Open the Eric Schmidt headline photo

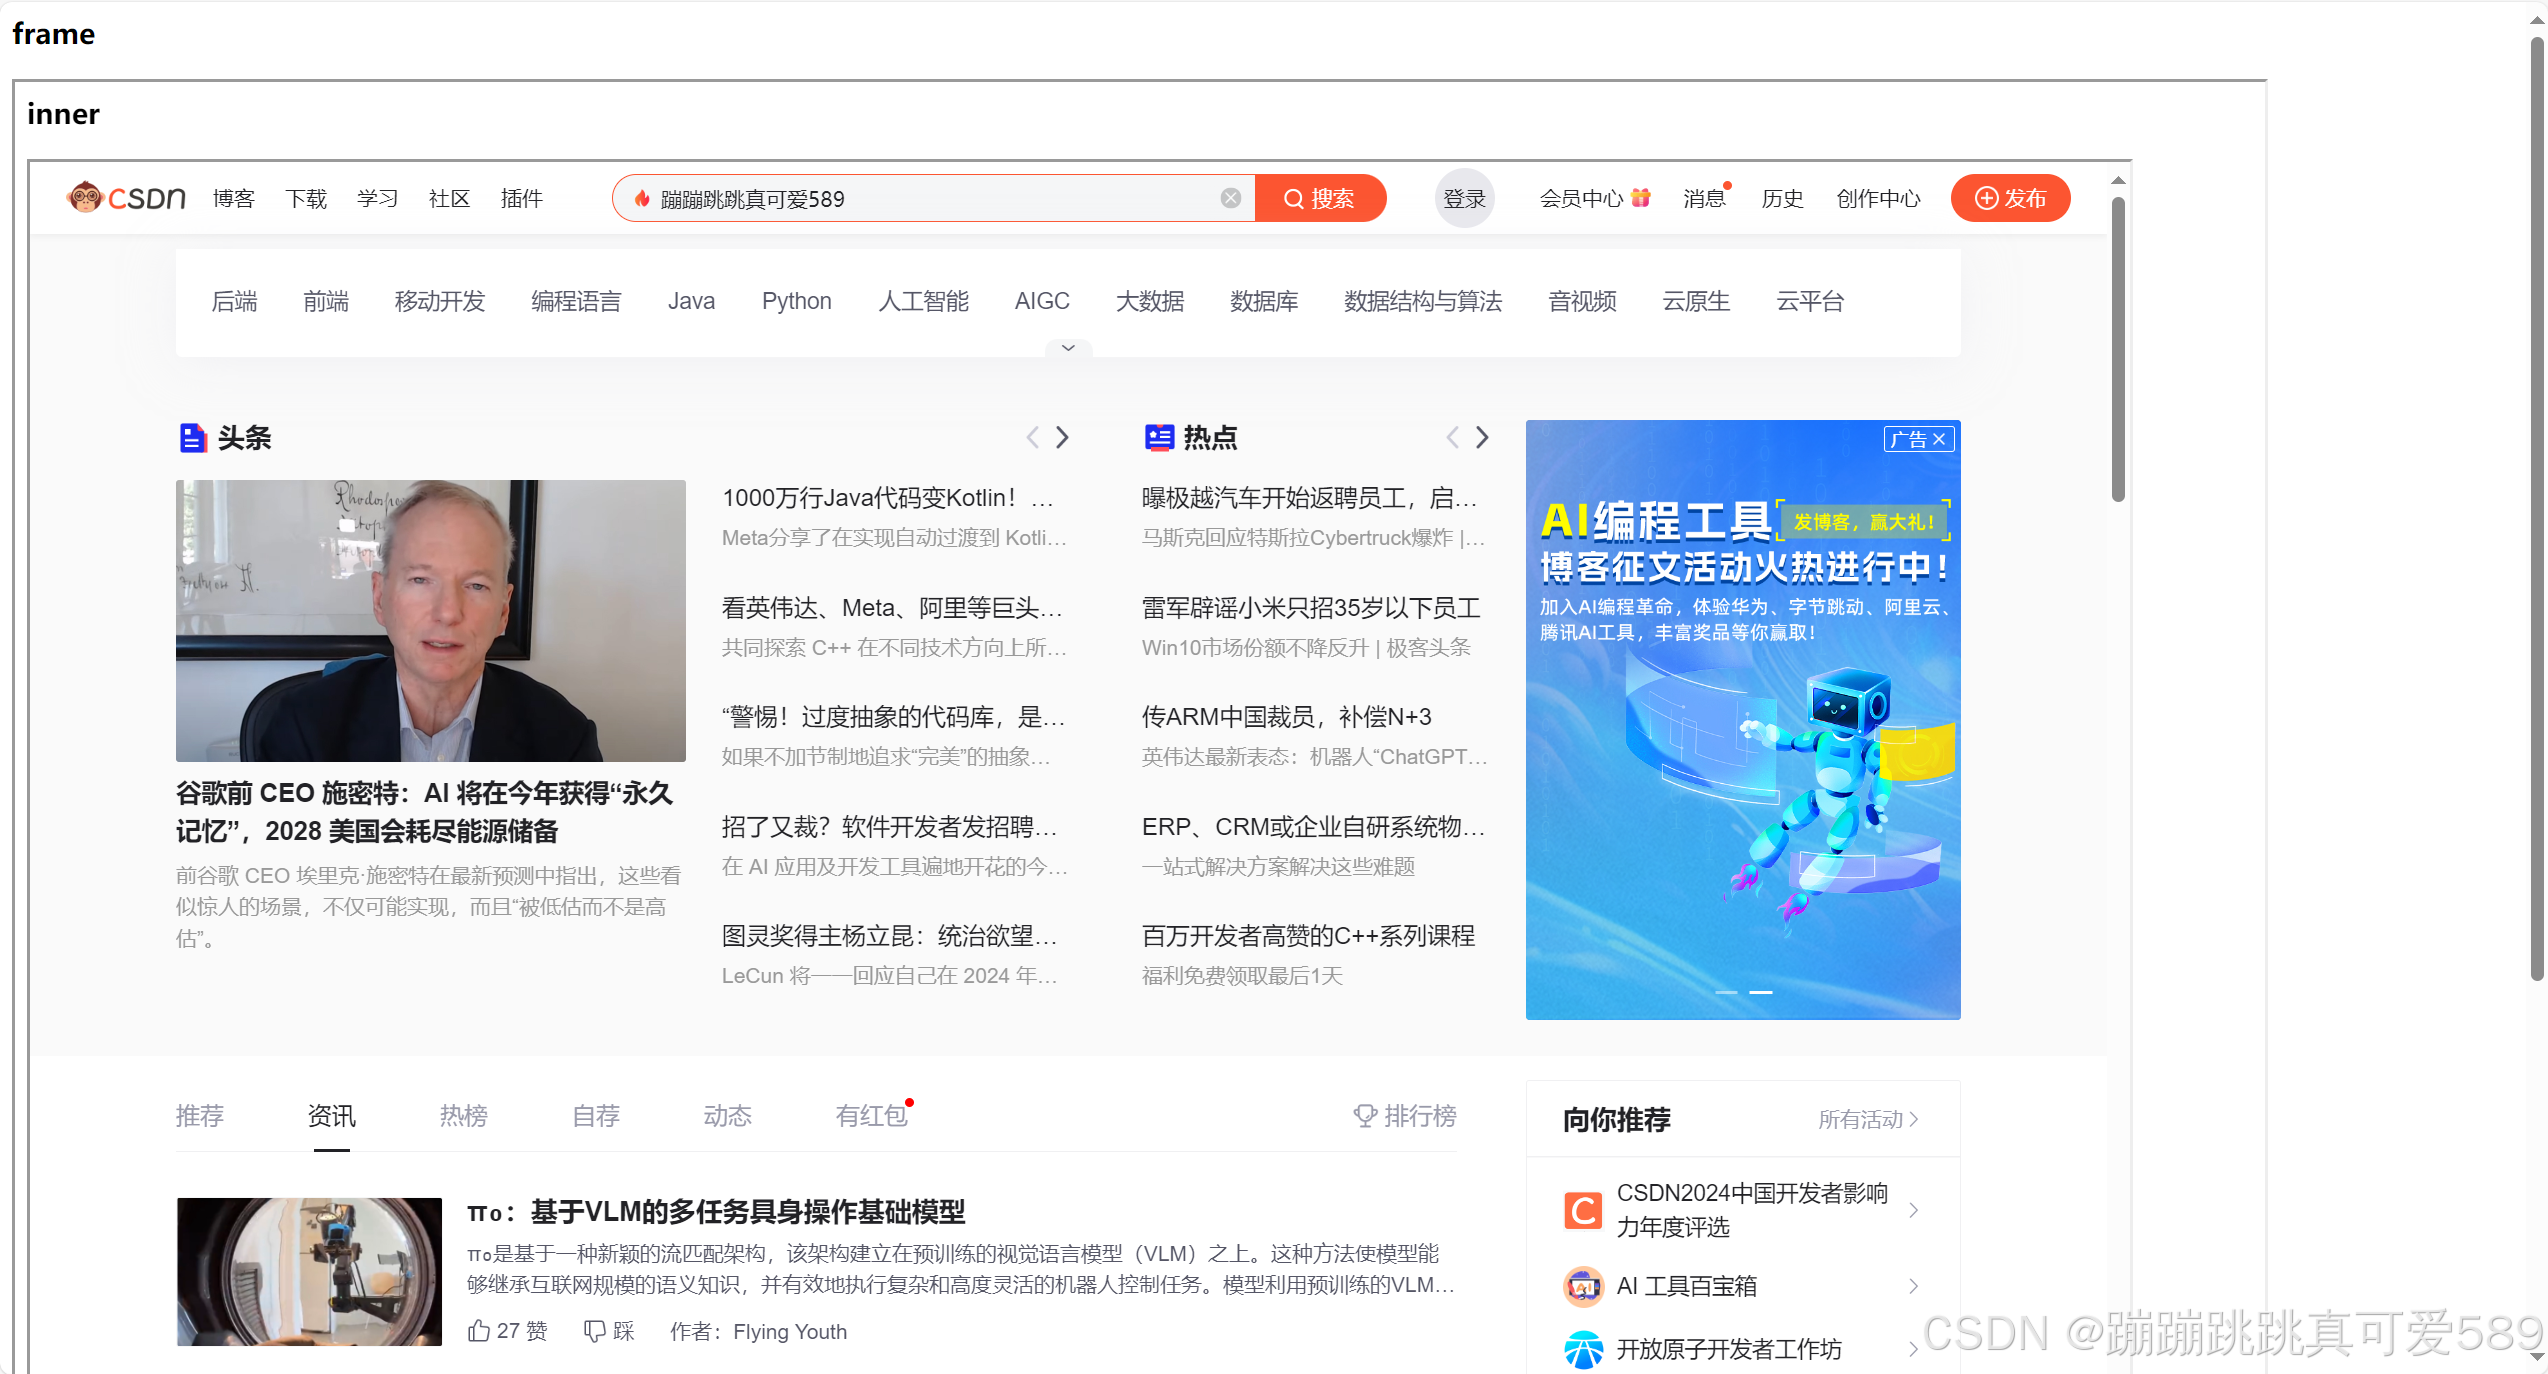click(x=431, y=620)
